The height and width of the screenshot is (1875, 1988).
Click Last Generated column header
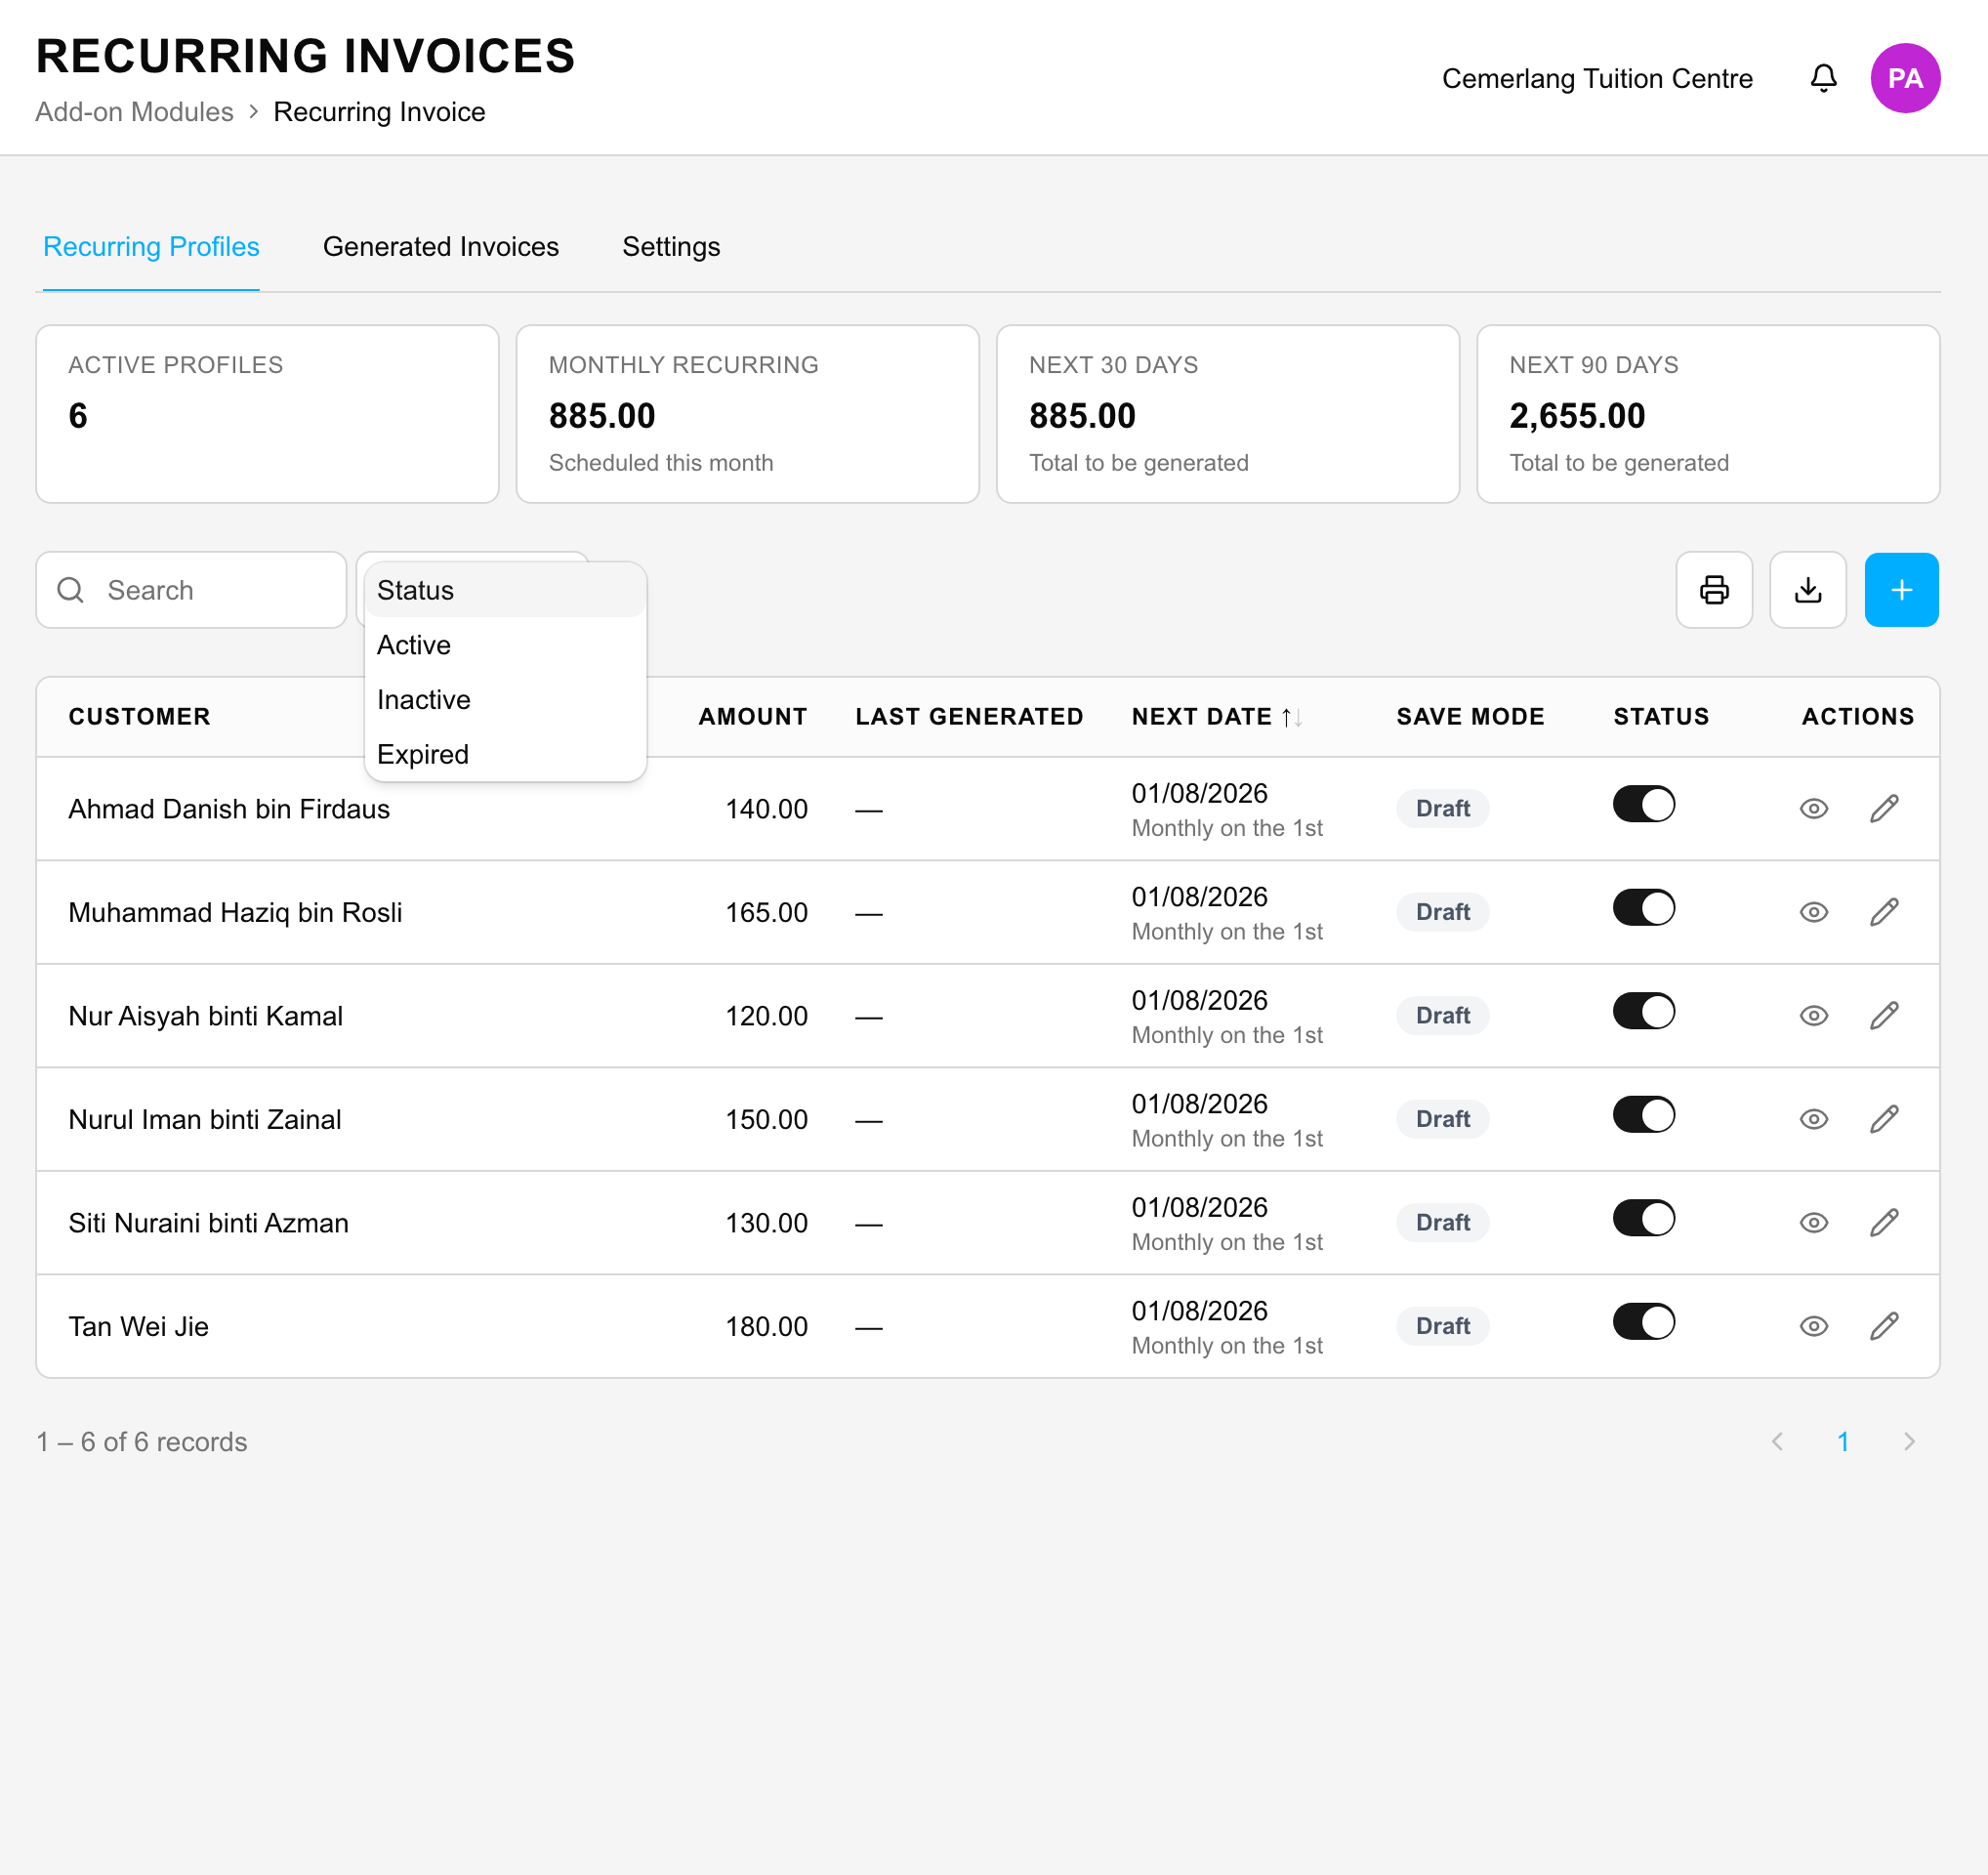[969, 717]
